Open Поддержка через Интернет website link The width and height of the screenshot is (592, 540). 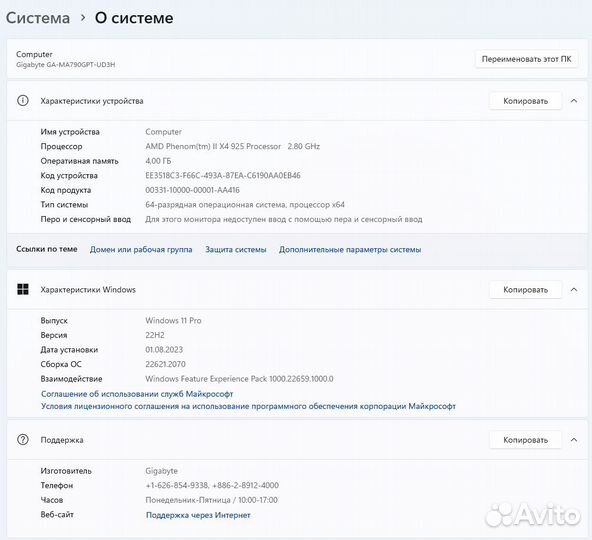coord(198,515)
